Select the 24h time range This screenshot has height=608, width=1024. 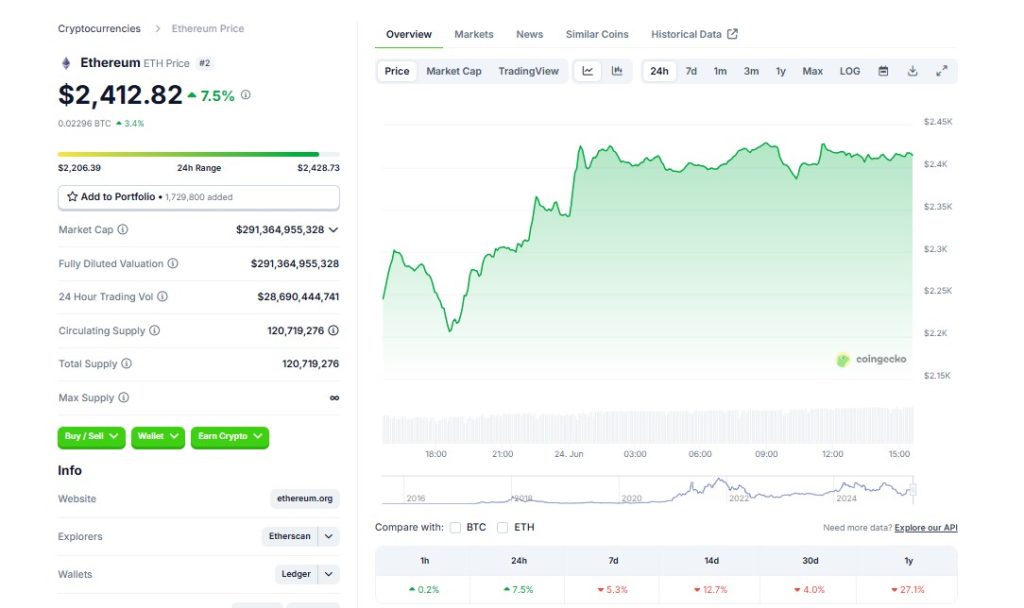[x=659, y=71]
